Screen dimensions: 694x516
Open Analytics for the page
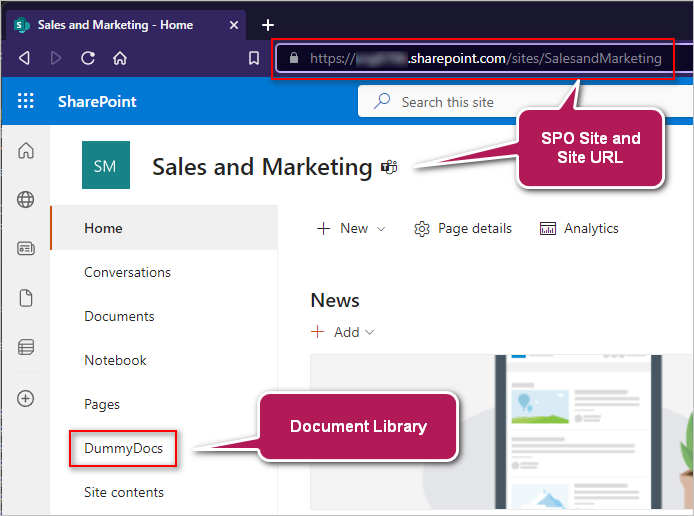(579, 229)
